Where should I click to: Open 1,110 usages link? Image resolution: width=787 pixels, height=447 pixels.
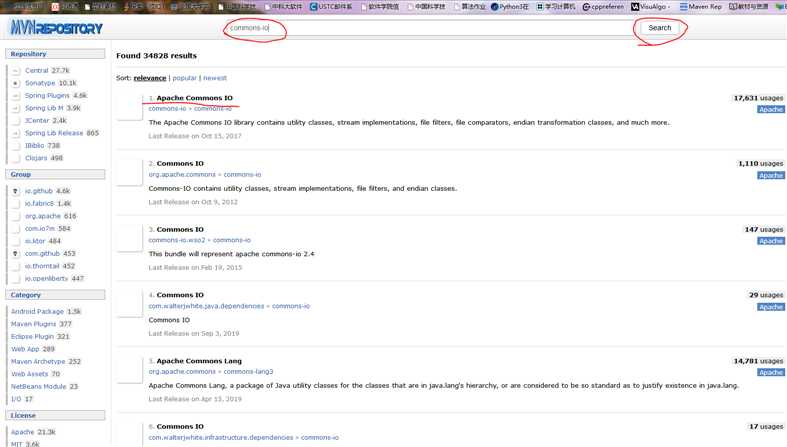point(760,164)
